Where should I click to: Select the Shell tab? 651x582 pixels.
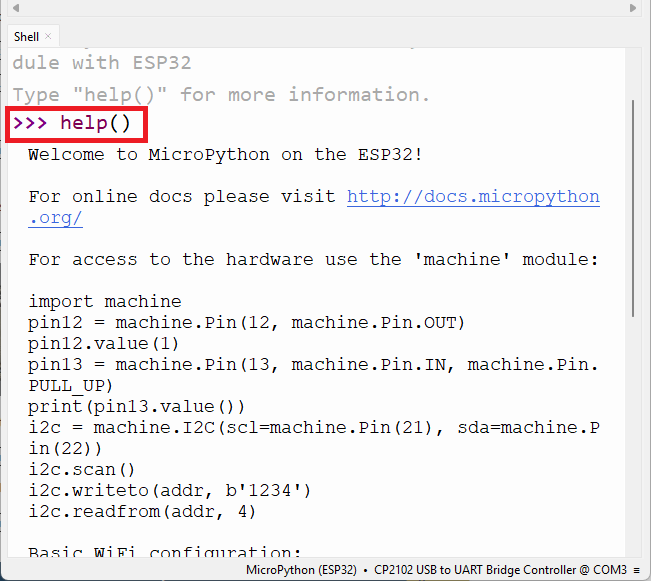(27, 37)
